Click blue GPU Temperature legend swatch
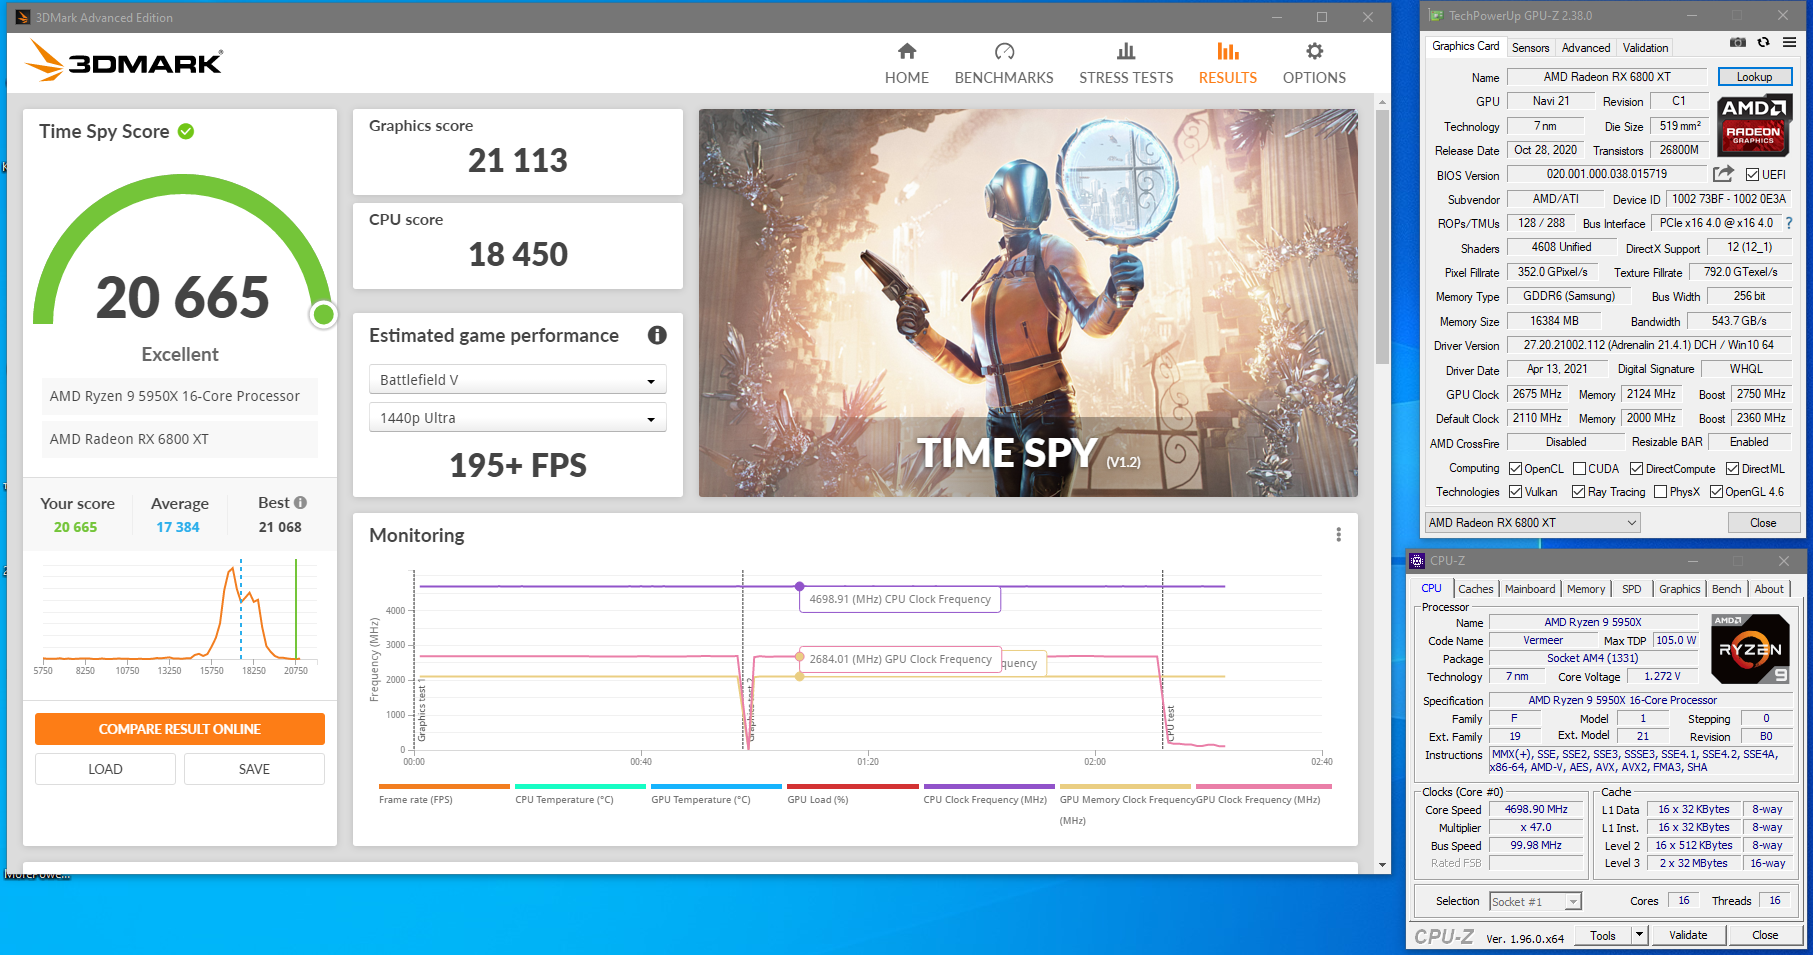 716,787
